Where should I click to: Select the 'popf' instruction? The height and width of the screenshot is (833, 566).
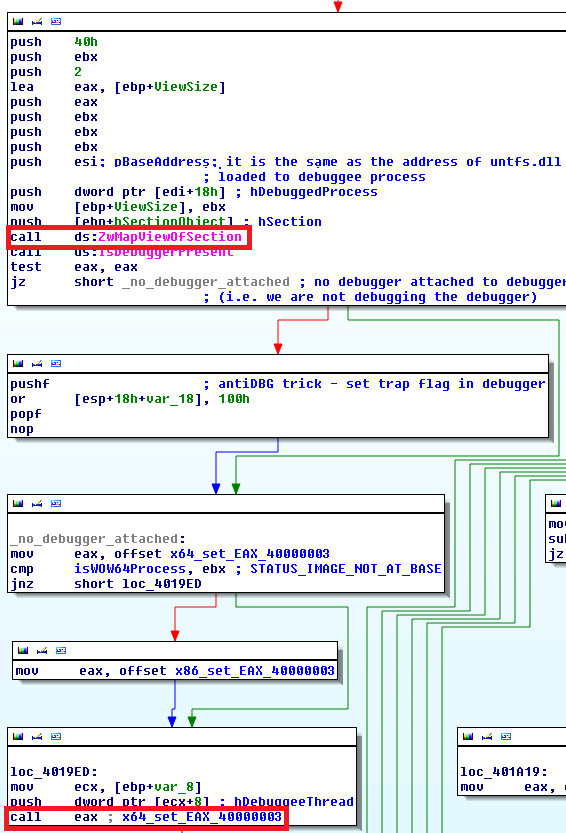tap(26, 414)
